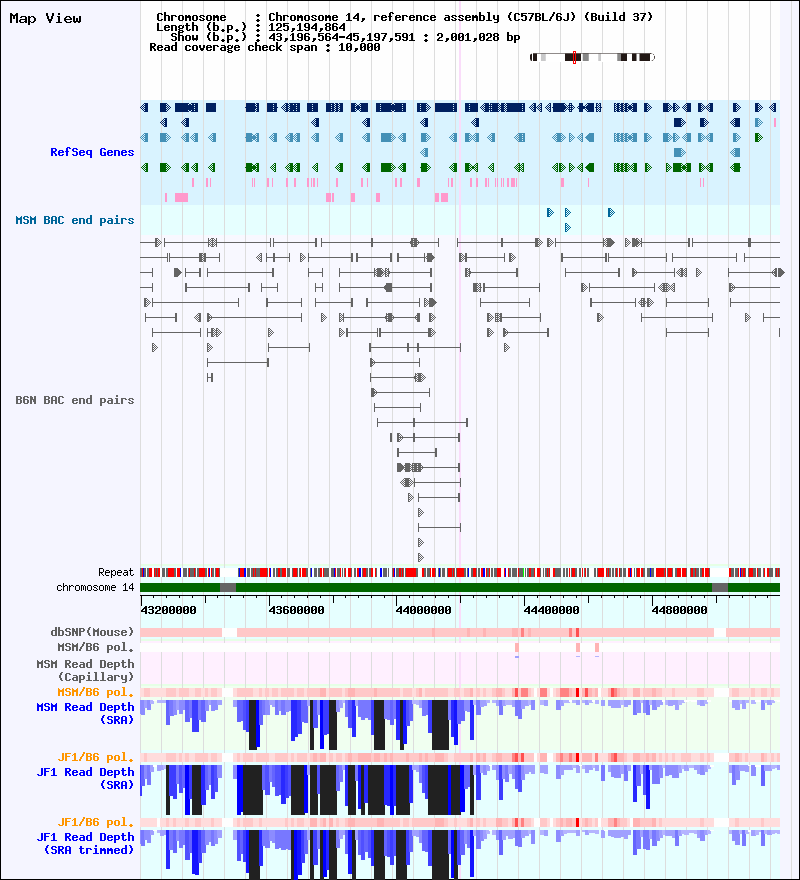
Task: Open the RefSeq Genes track link
Action: click(92, 152)
